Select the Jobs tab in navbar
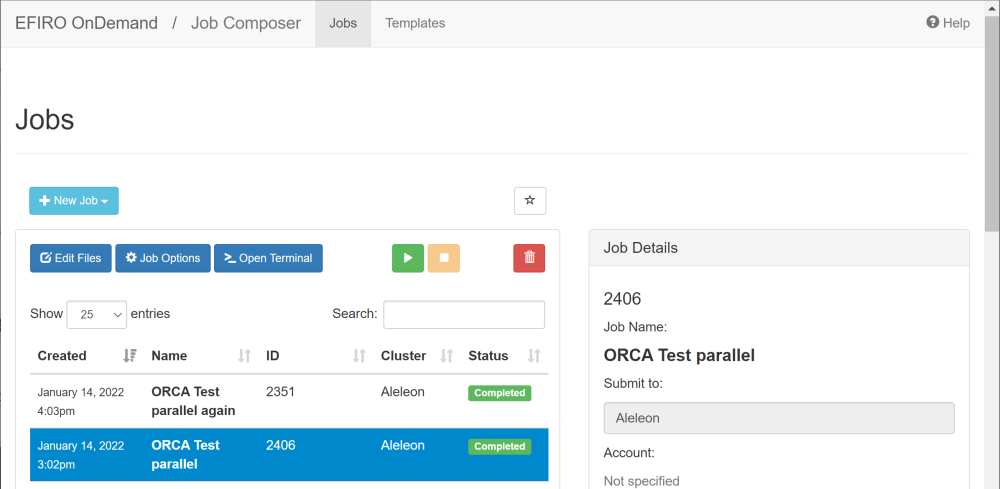The image size is (1000, 489). [x=343, y=23]
